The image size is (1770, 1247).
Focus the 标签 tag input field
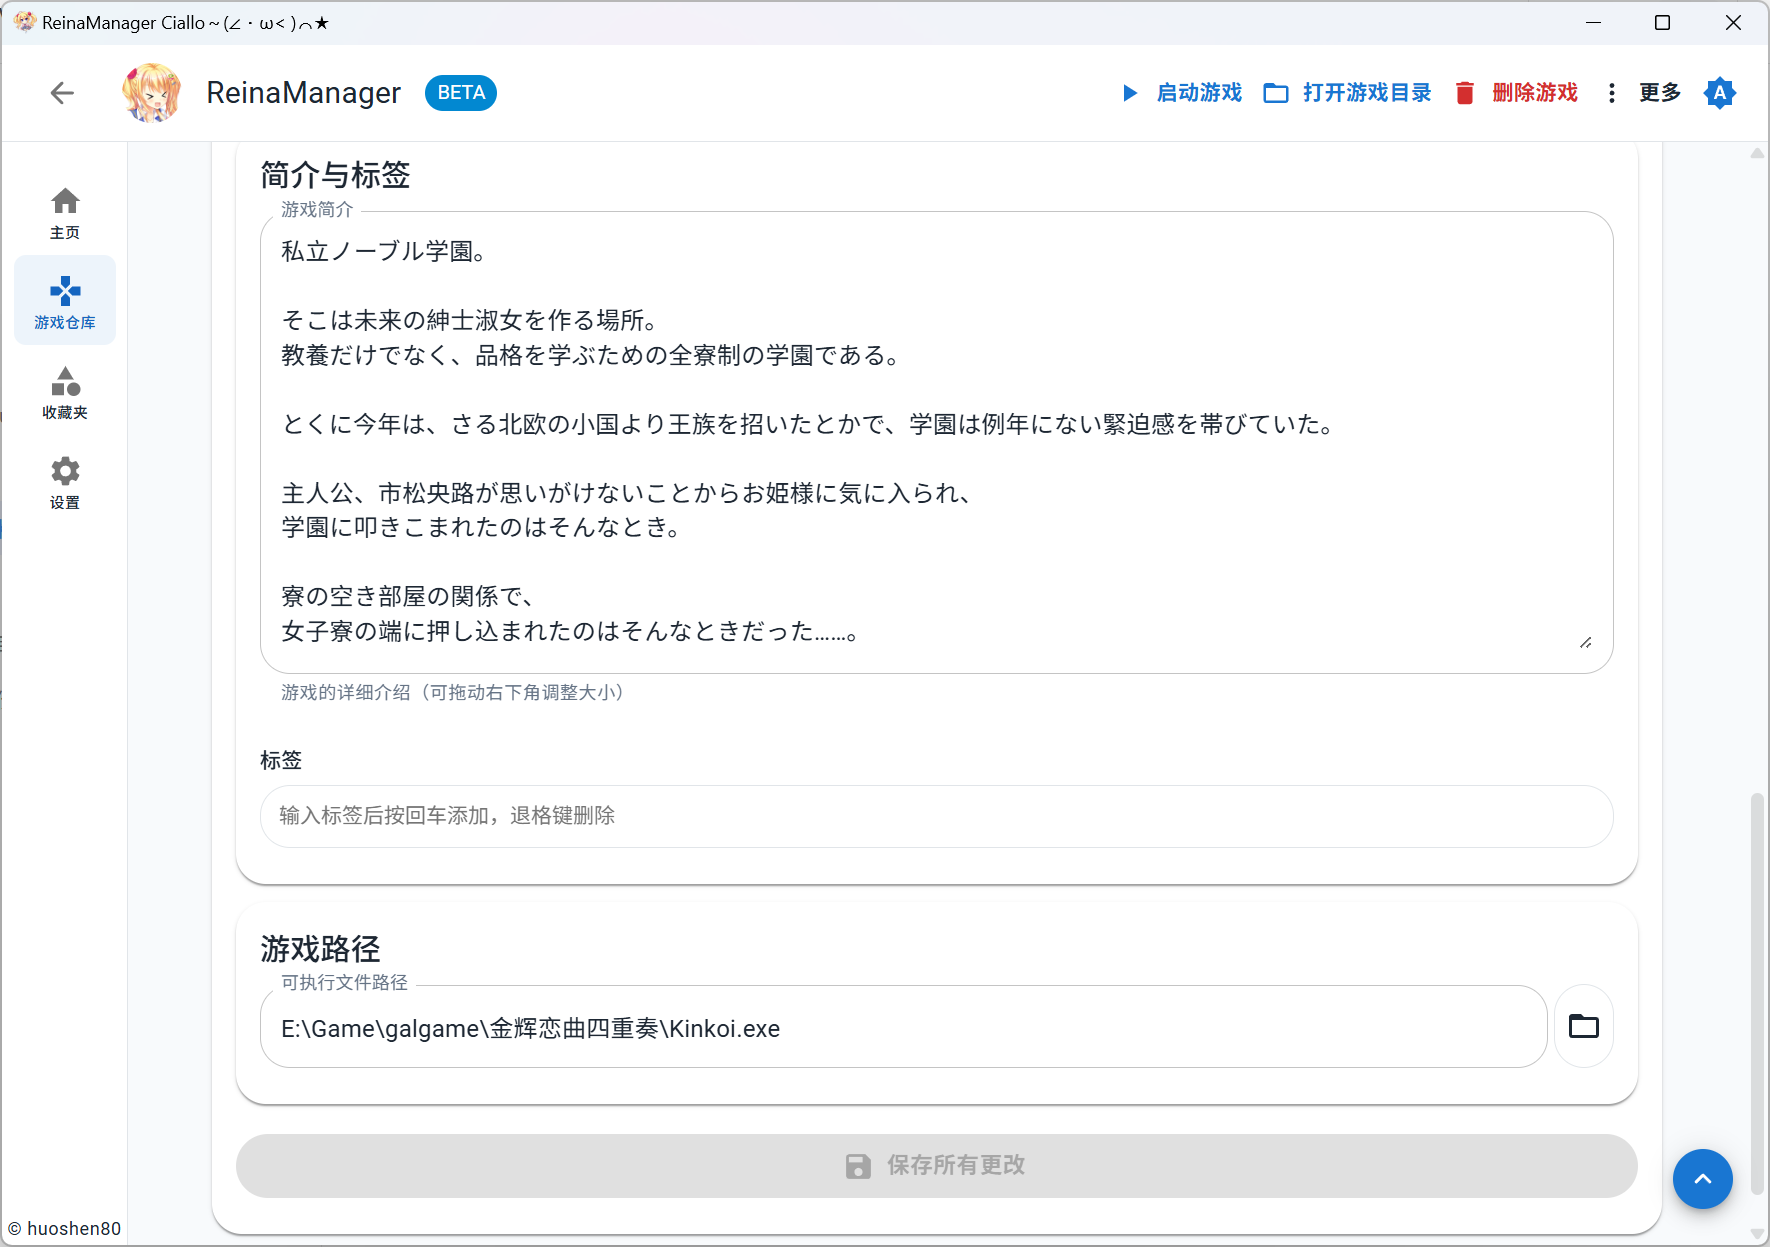click(936, 816)
